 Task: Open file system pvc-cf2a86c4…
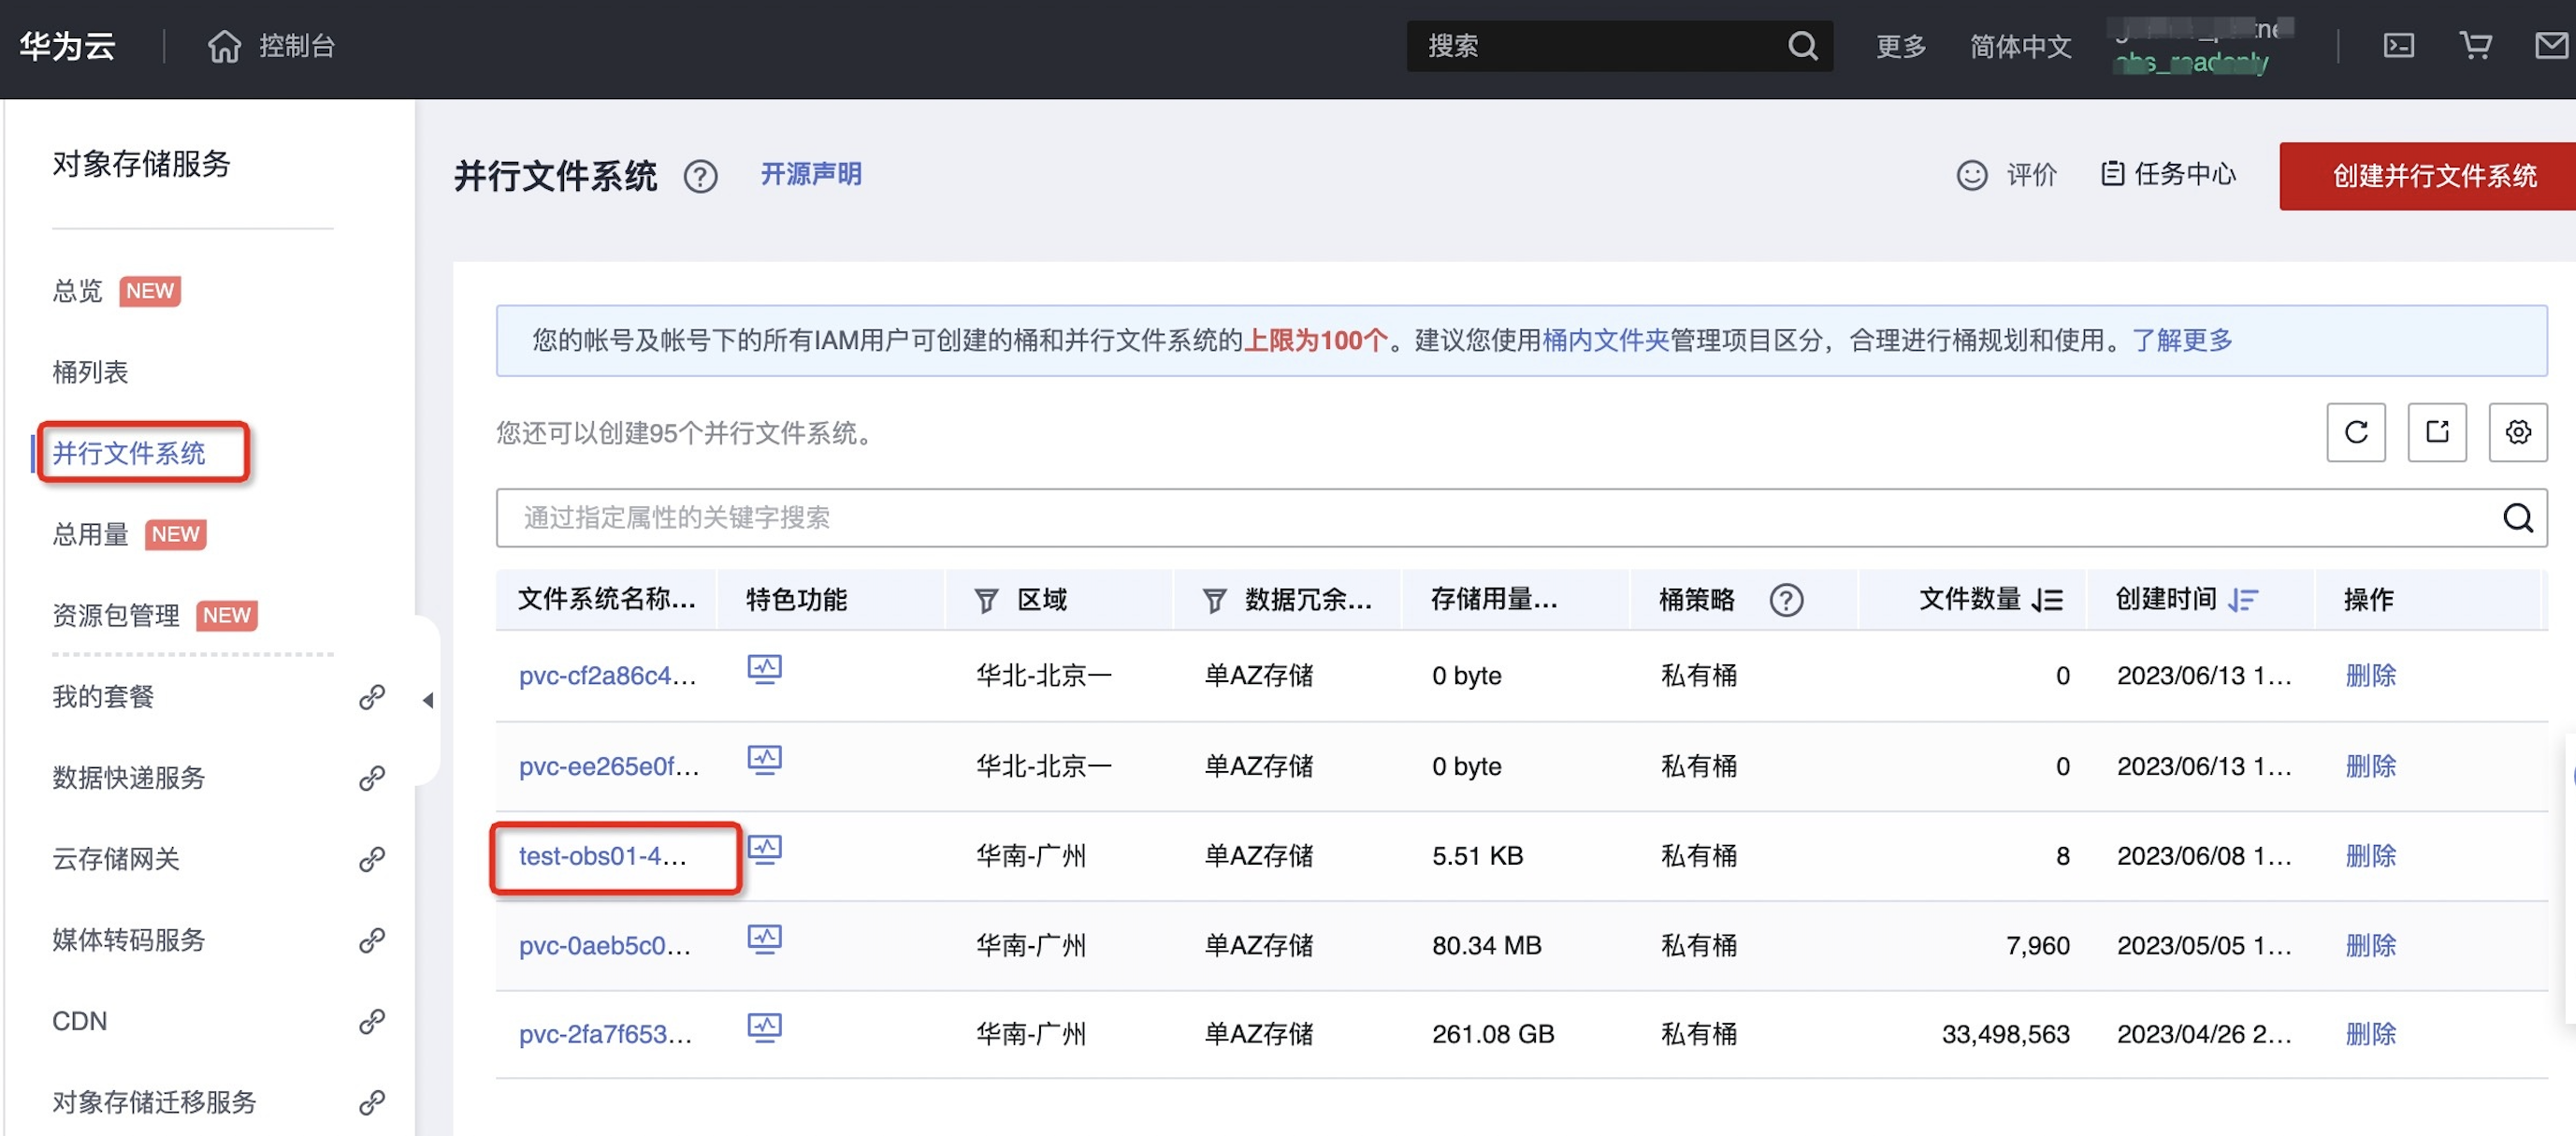[x=607, y=675]
